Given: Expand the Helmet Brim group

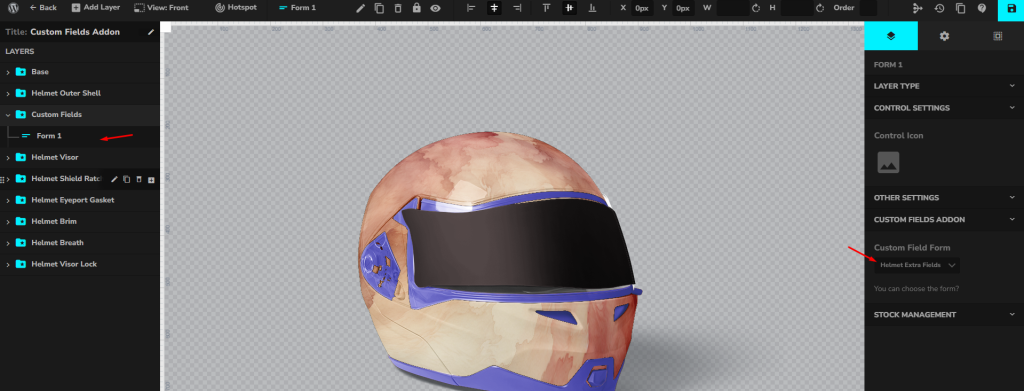Looking at the screenshot, I should 8,222.
